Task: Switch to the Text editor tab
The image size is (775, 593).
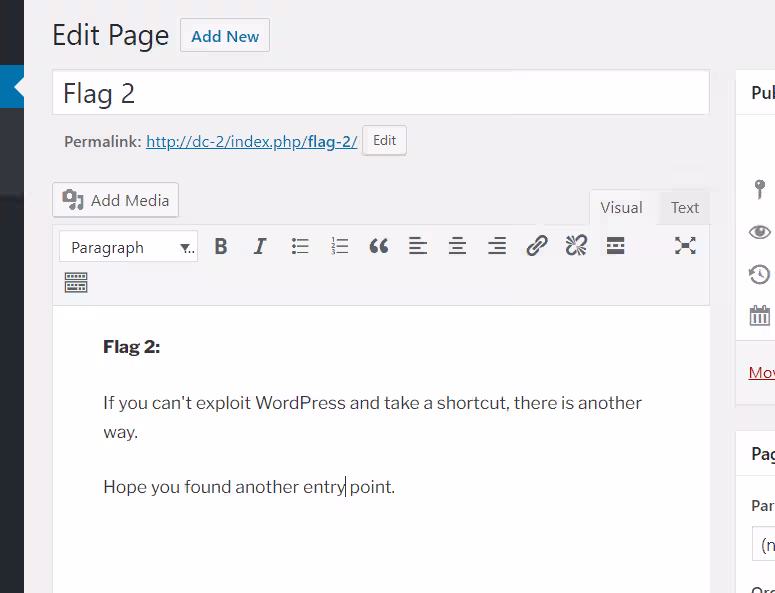Action: click(x=685, y=208)
